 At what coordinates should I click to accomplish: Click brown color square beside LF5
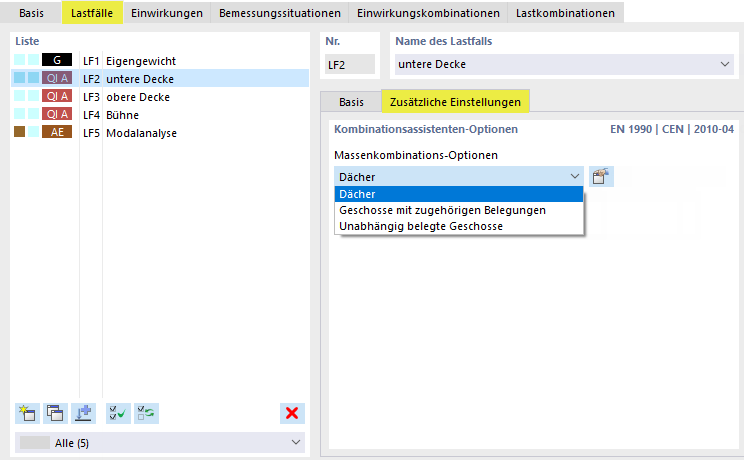click(19, 131)
